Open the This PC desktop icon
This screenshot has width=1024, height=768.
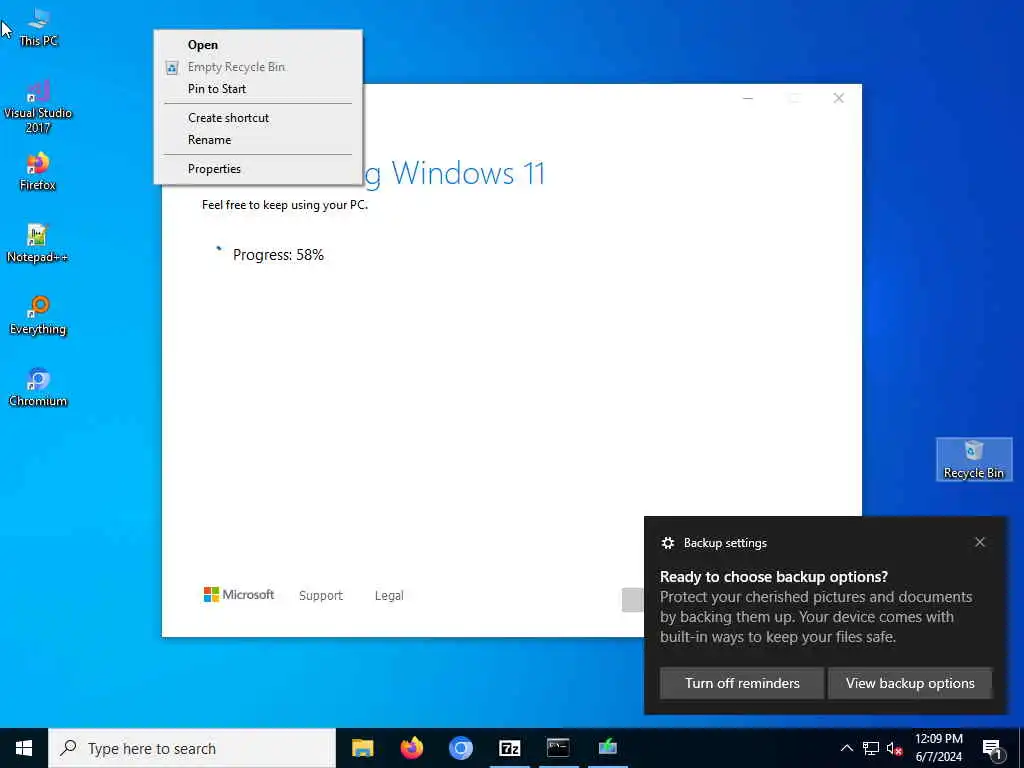(x=39, y=29)
